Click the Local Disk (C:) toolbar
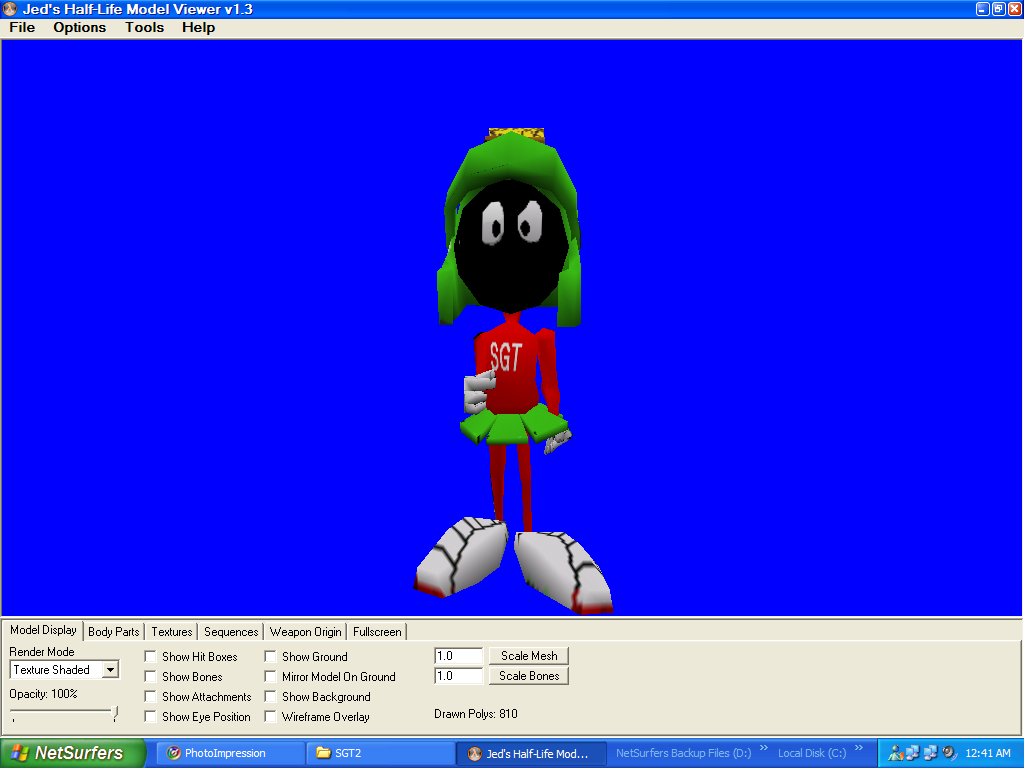Viewport: 1024px width, 768px height. pyautogui.click(x=812, y=753)
